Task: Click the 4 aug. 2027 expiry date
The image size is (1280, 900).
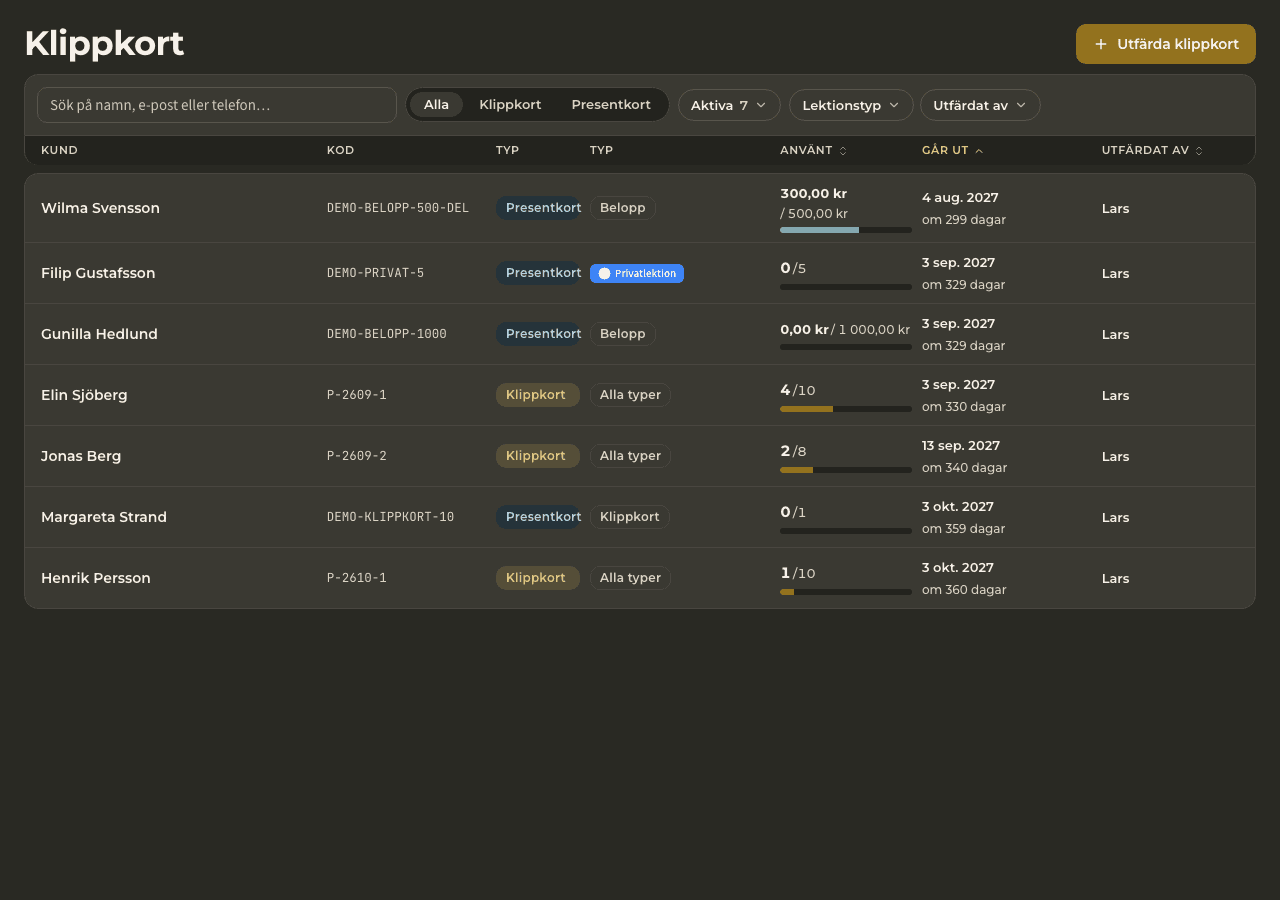Action: (960, 198)
